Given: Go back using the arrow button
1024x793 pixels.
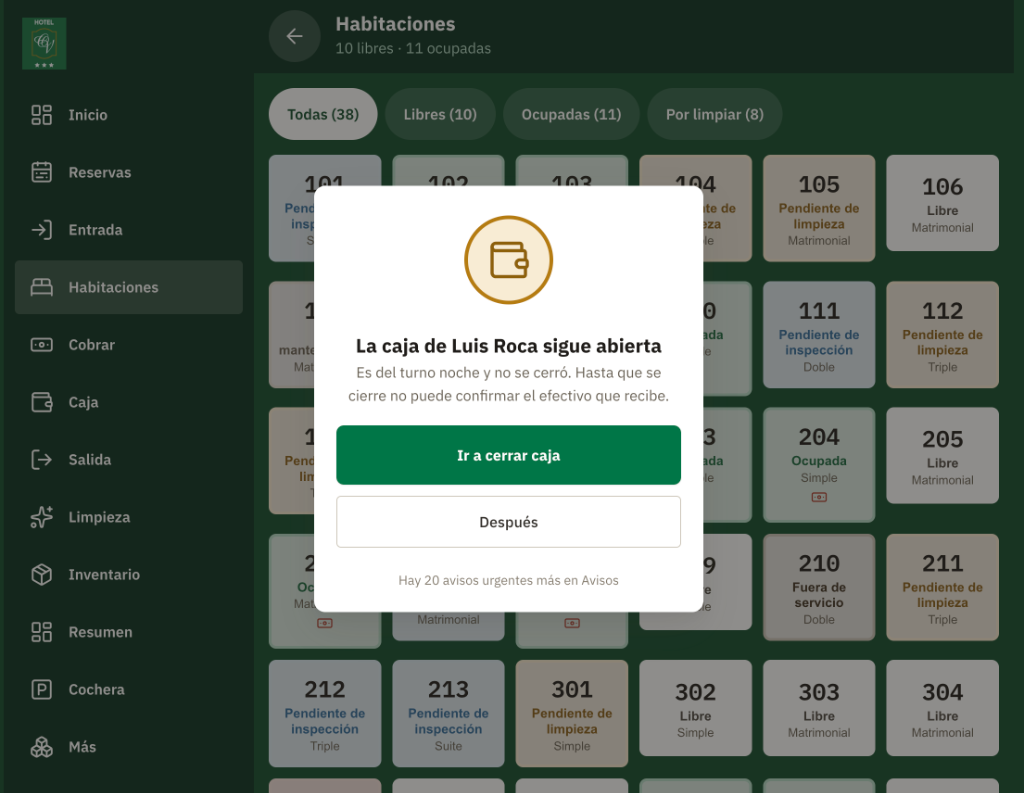Looking at the screenshot, I should pyautogui.click(x=295, y=36).
